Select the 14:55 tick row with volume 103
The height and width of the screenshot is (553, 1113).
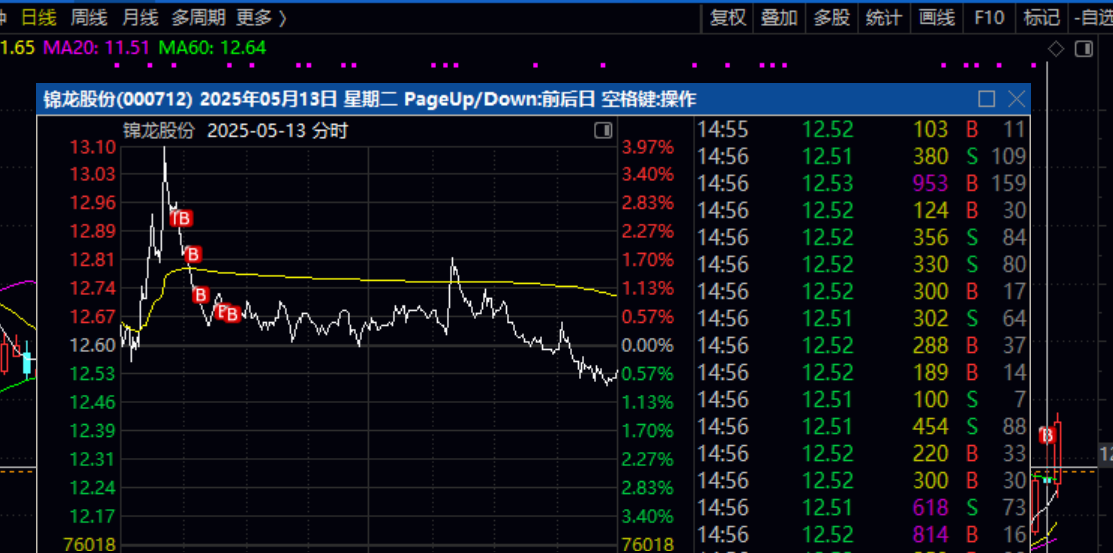point(862,129)
